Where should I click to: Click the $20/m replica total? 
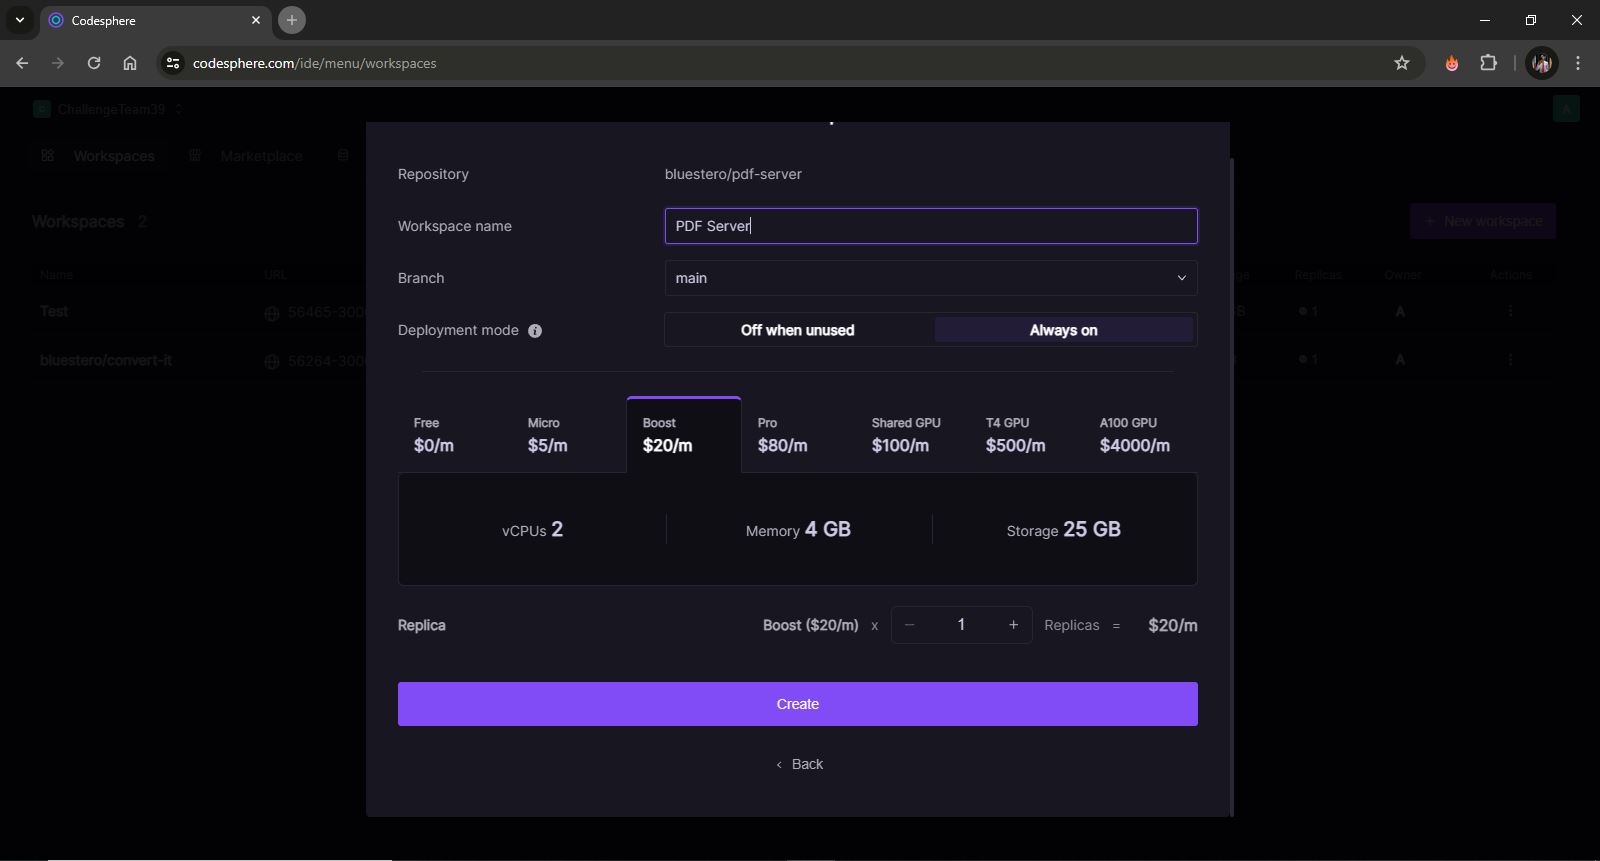[x=1173, y=625]
